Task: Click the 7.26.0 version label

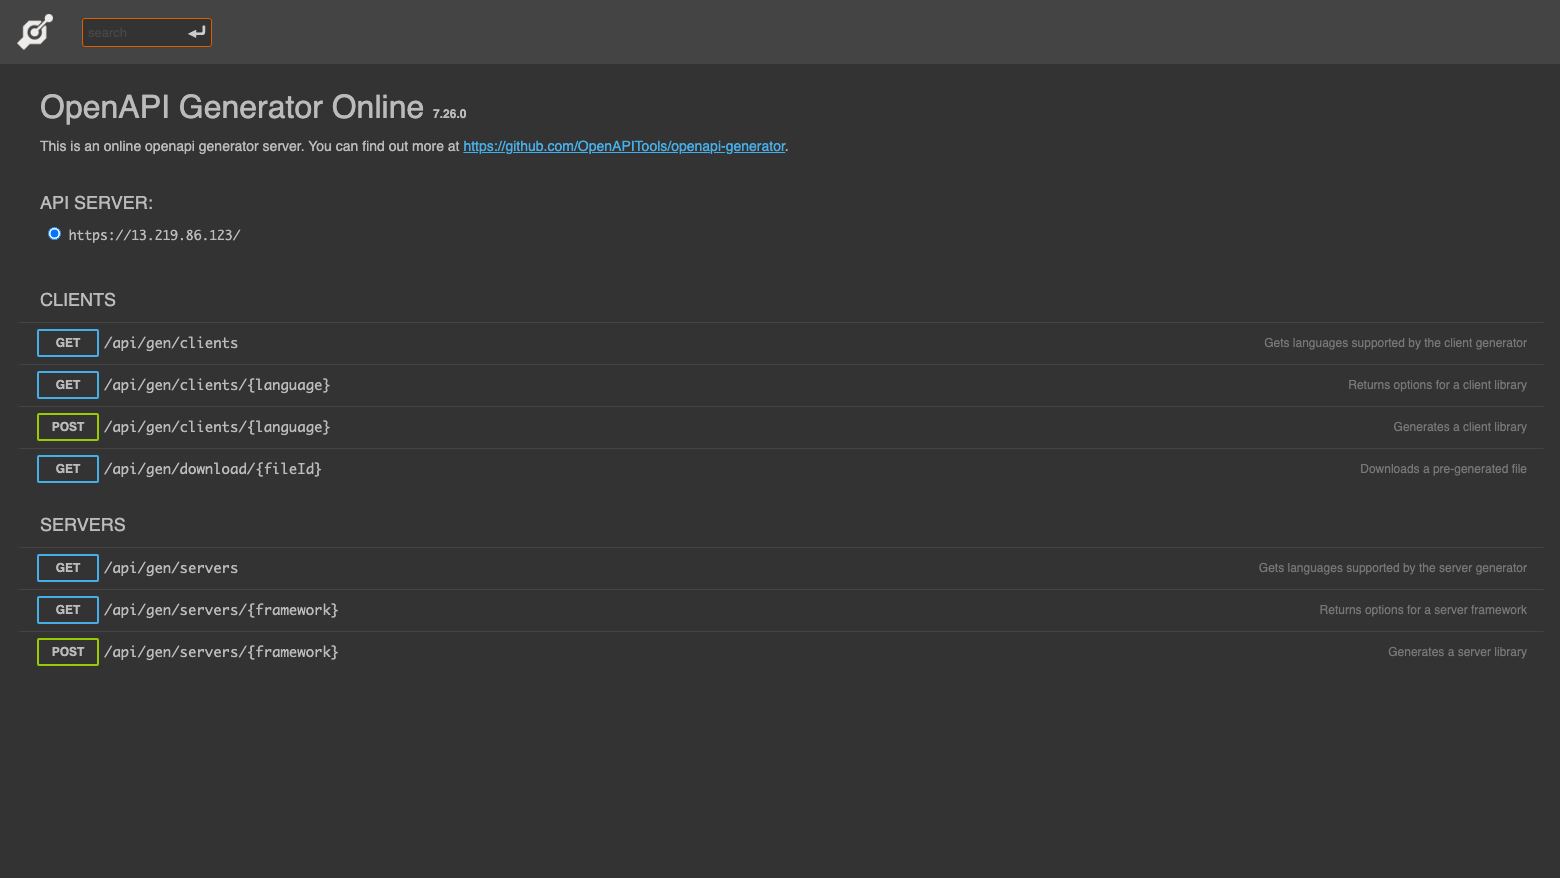Action: point(449,114)
